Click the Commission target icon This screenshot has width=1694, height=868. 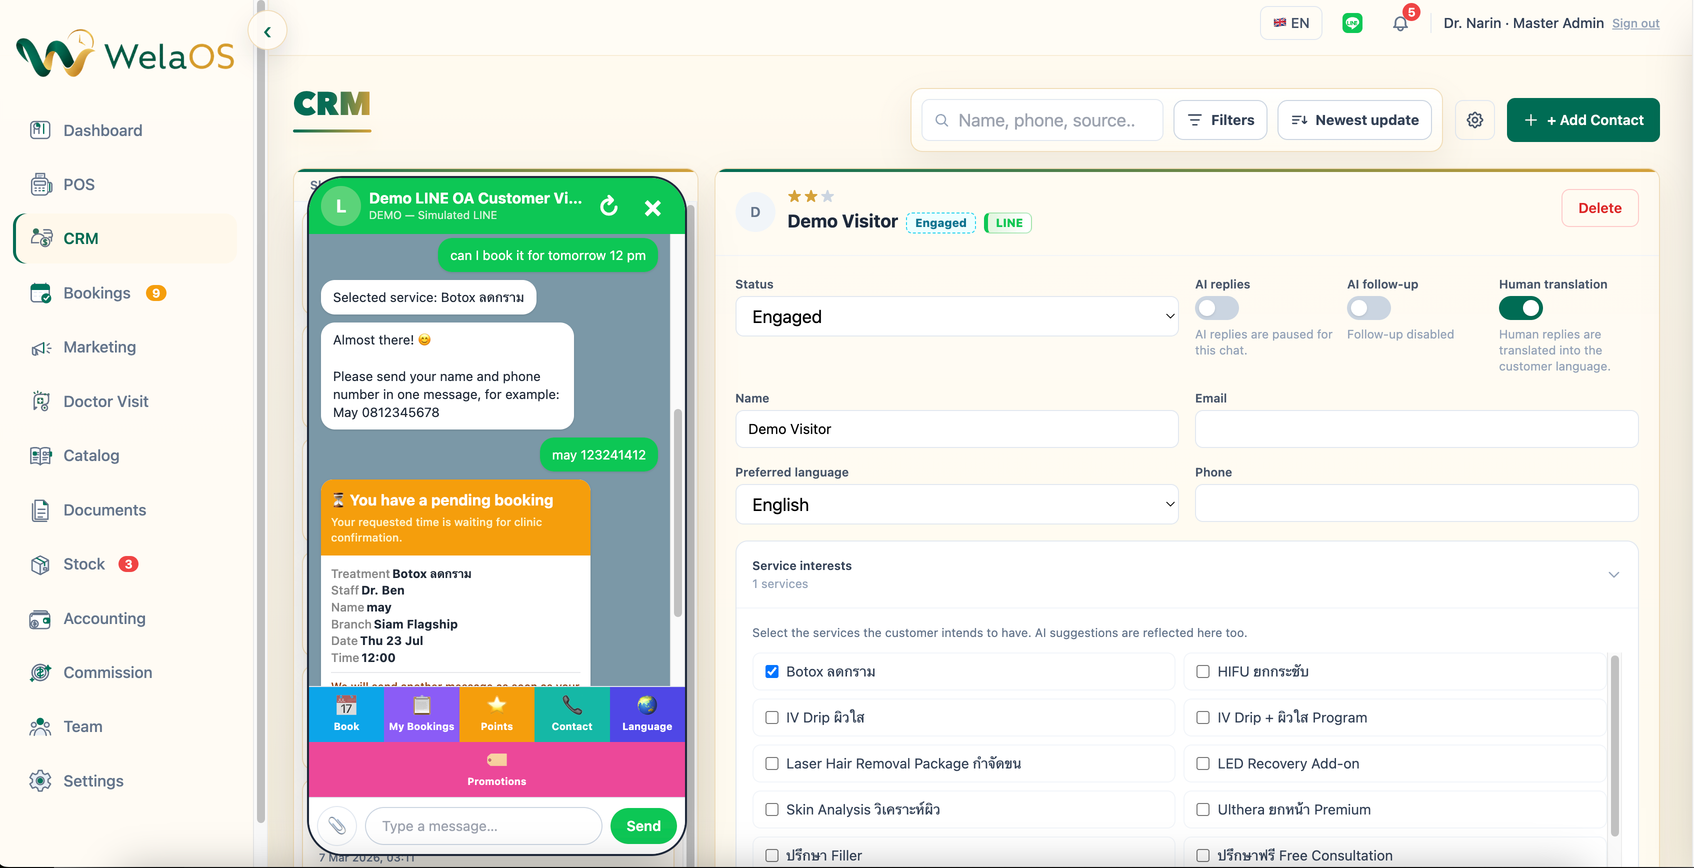[40, 672]
